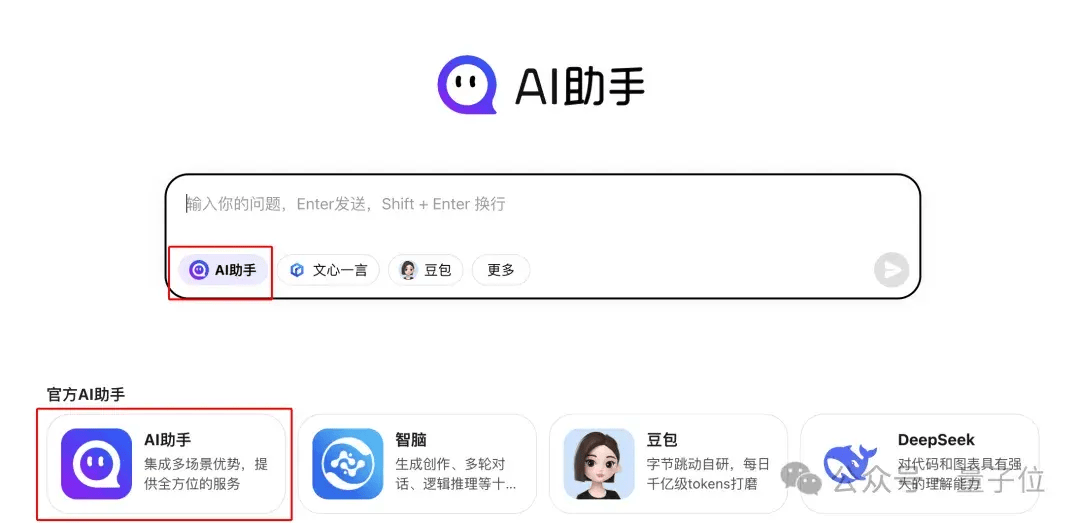The width and height of the screenshot is (1080, 523).
Task: Open the 智脑 assistant card
Action: pyautogui.click(x=417, y=464)
